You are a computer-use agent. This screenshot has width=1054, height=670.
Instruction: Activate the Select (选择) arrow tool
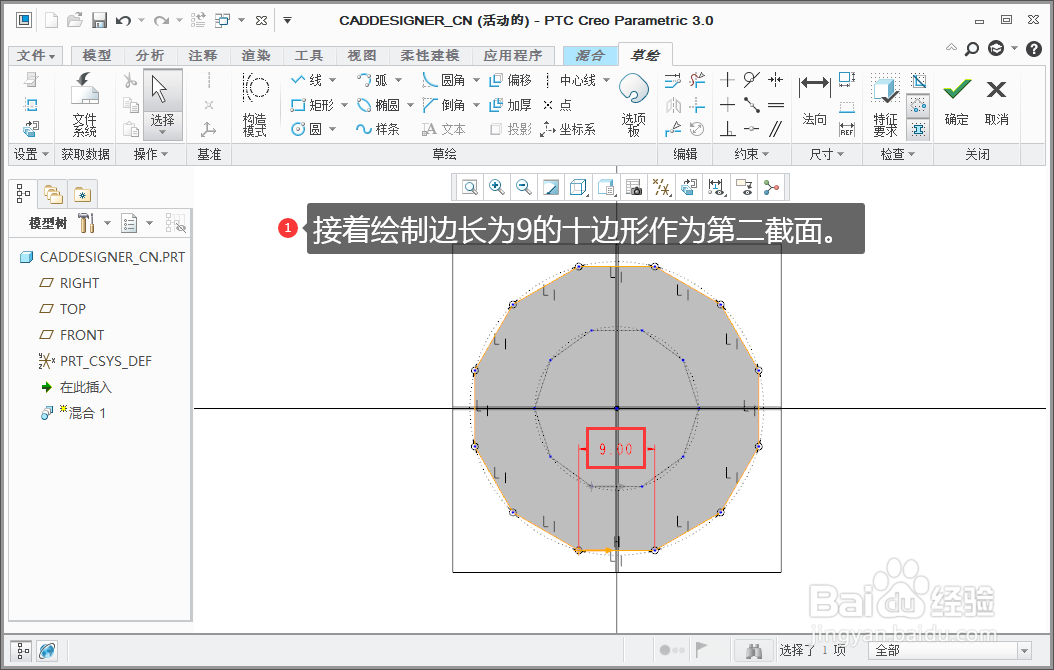162,104
